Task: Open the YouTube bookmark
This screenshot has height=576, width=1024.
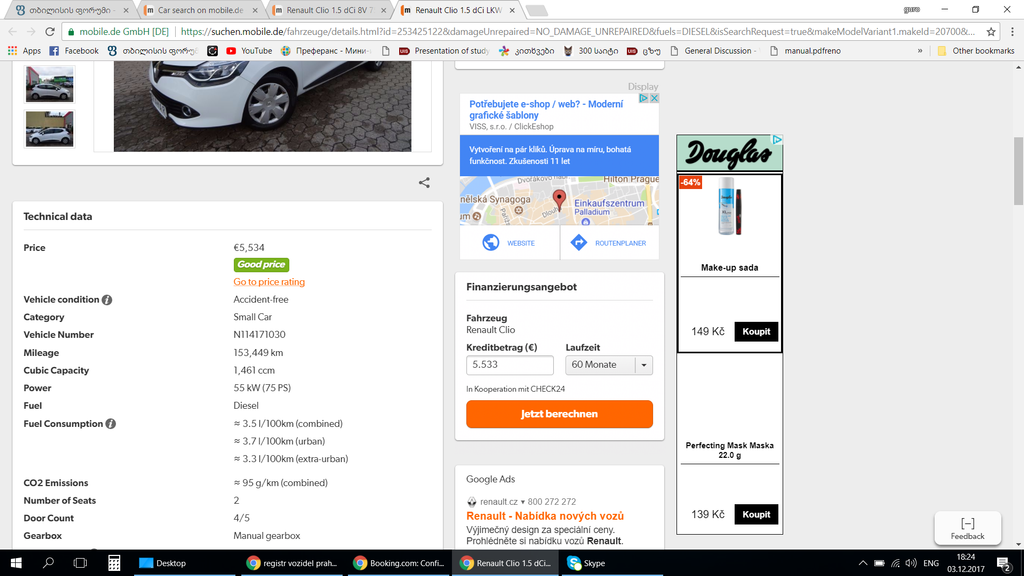Action: pos(249,51)
